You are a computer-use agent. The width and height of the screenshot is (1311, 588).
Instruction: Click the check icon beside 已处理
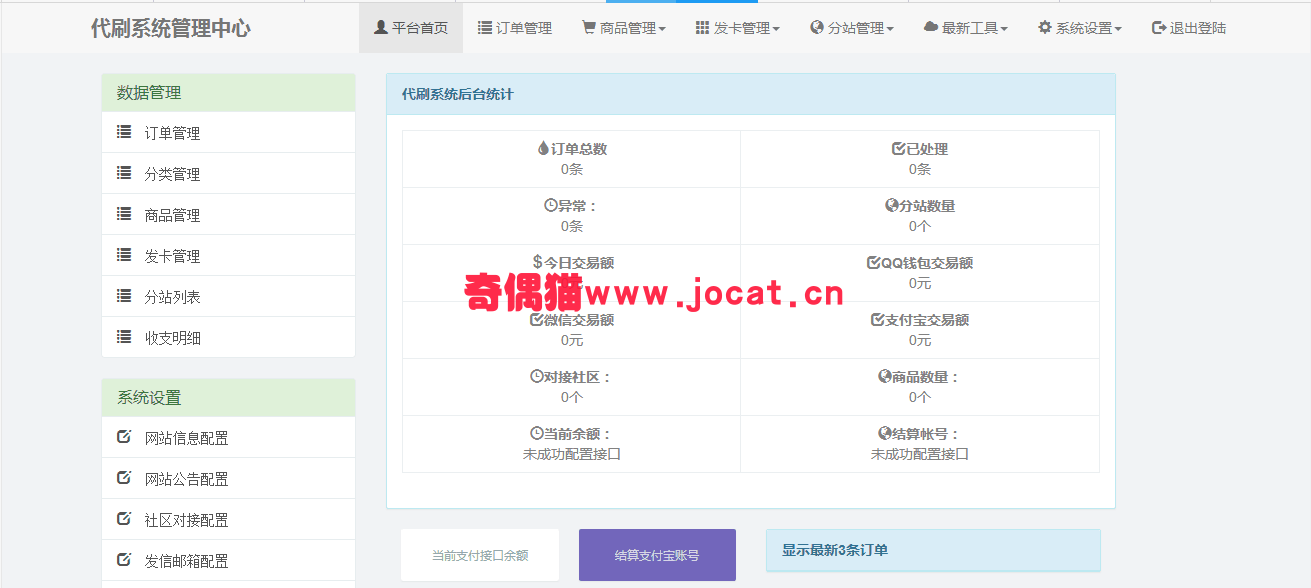898,149
